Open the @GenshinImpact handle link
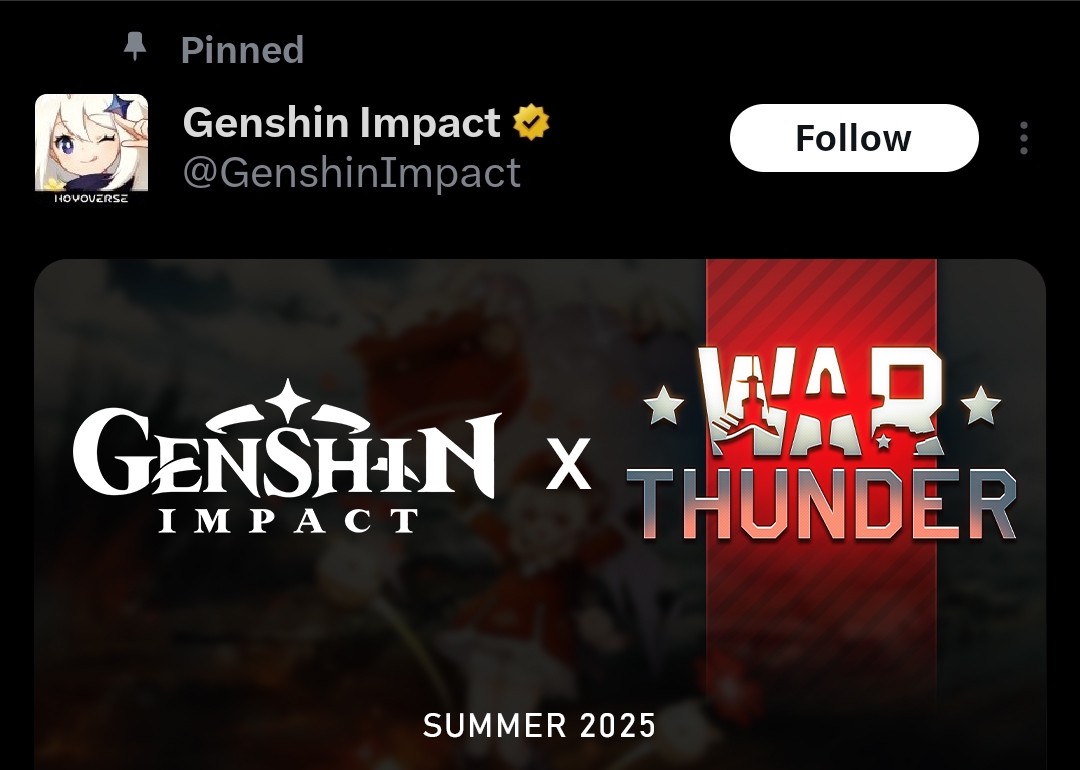Viewport: 1080px width, 770px height. [x=352, y=172]
